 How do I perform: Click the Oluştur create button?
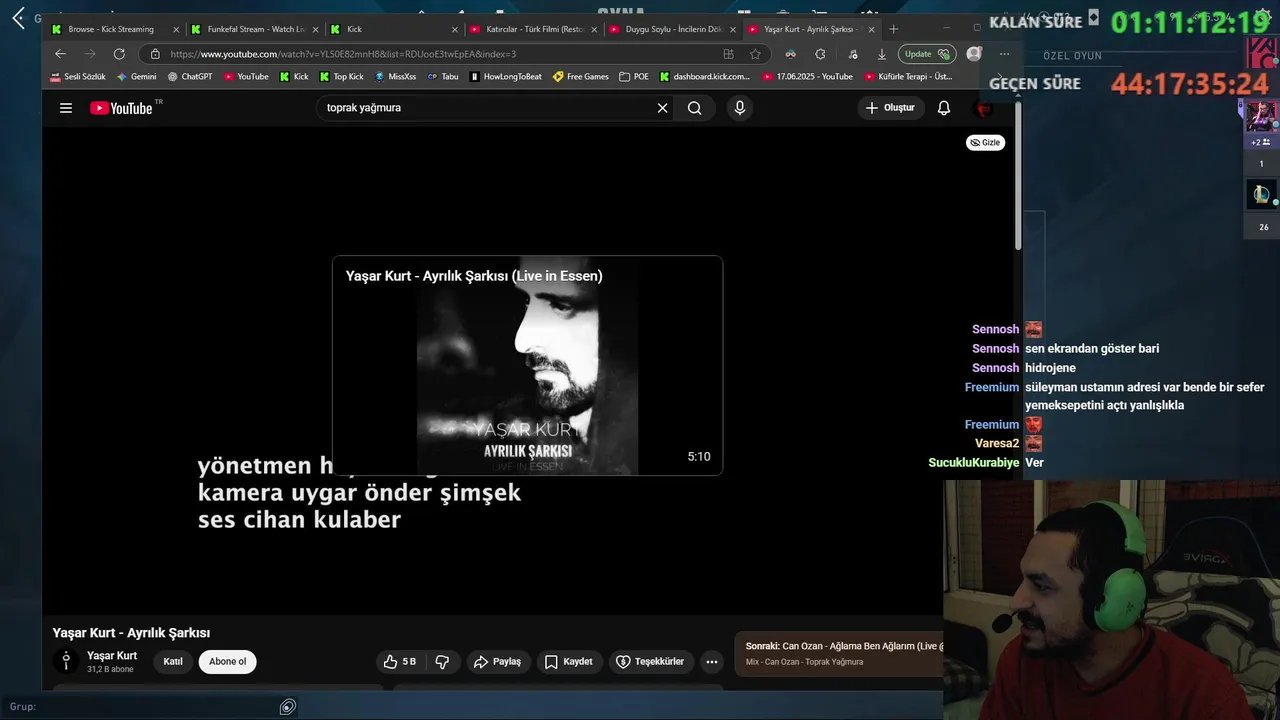point(890,108)
